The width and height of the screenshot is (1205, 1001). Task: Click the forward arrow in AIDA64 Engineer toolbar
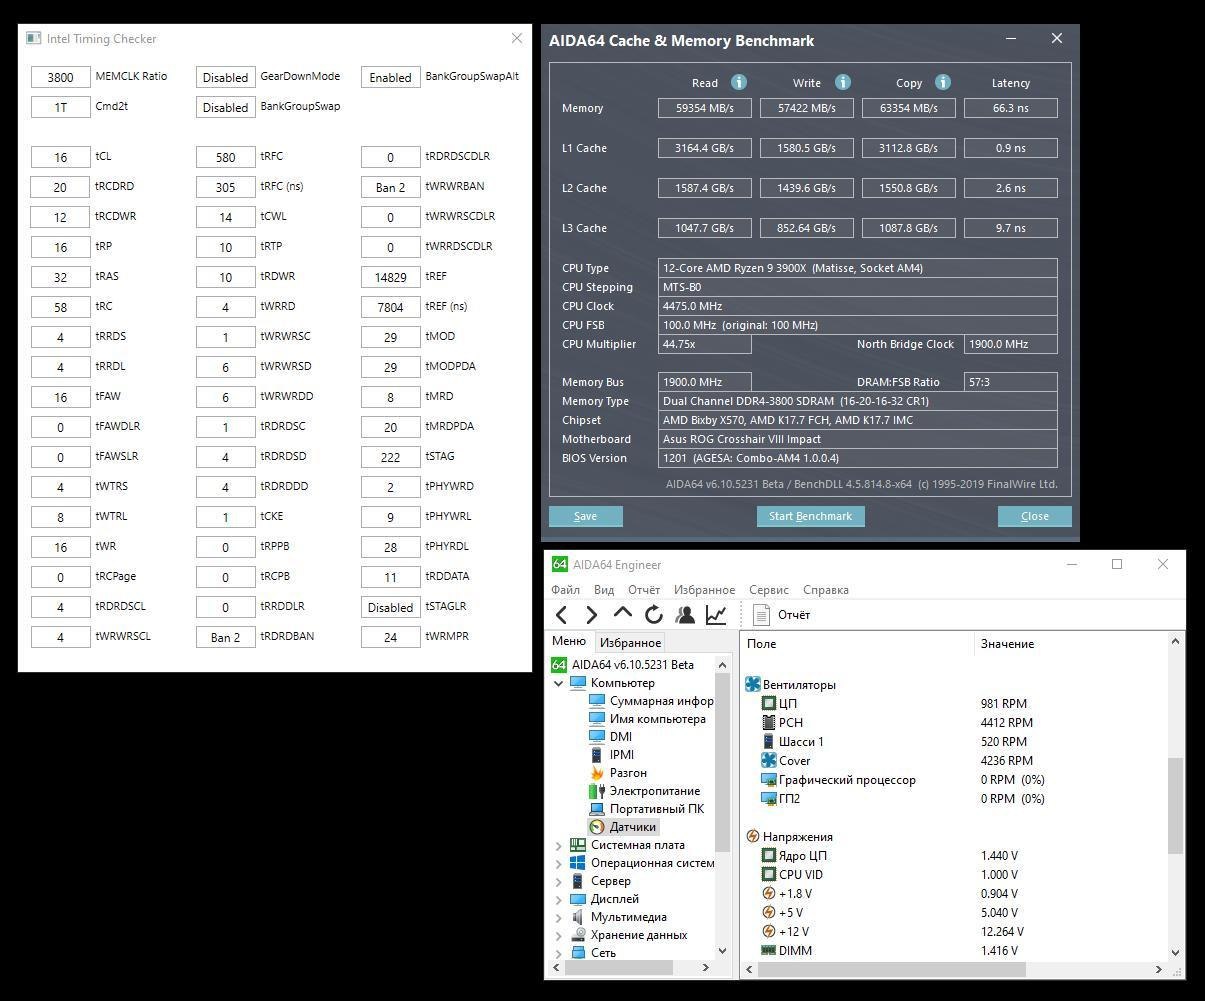pyautogui.click(x=591, y=615)
